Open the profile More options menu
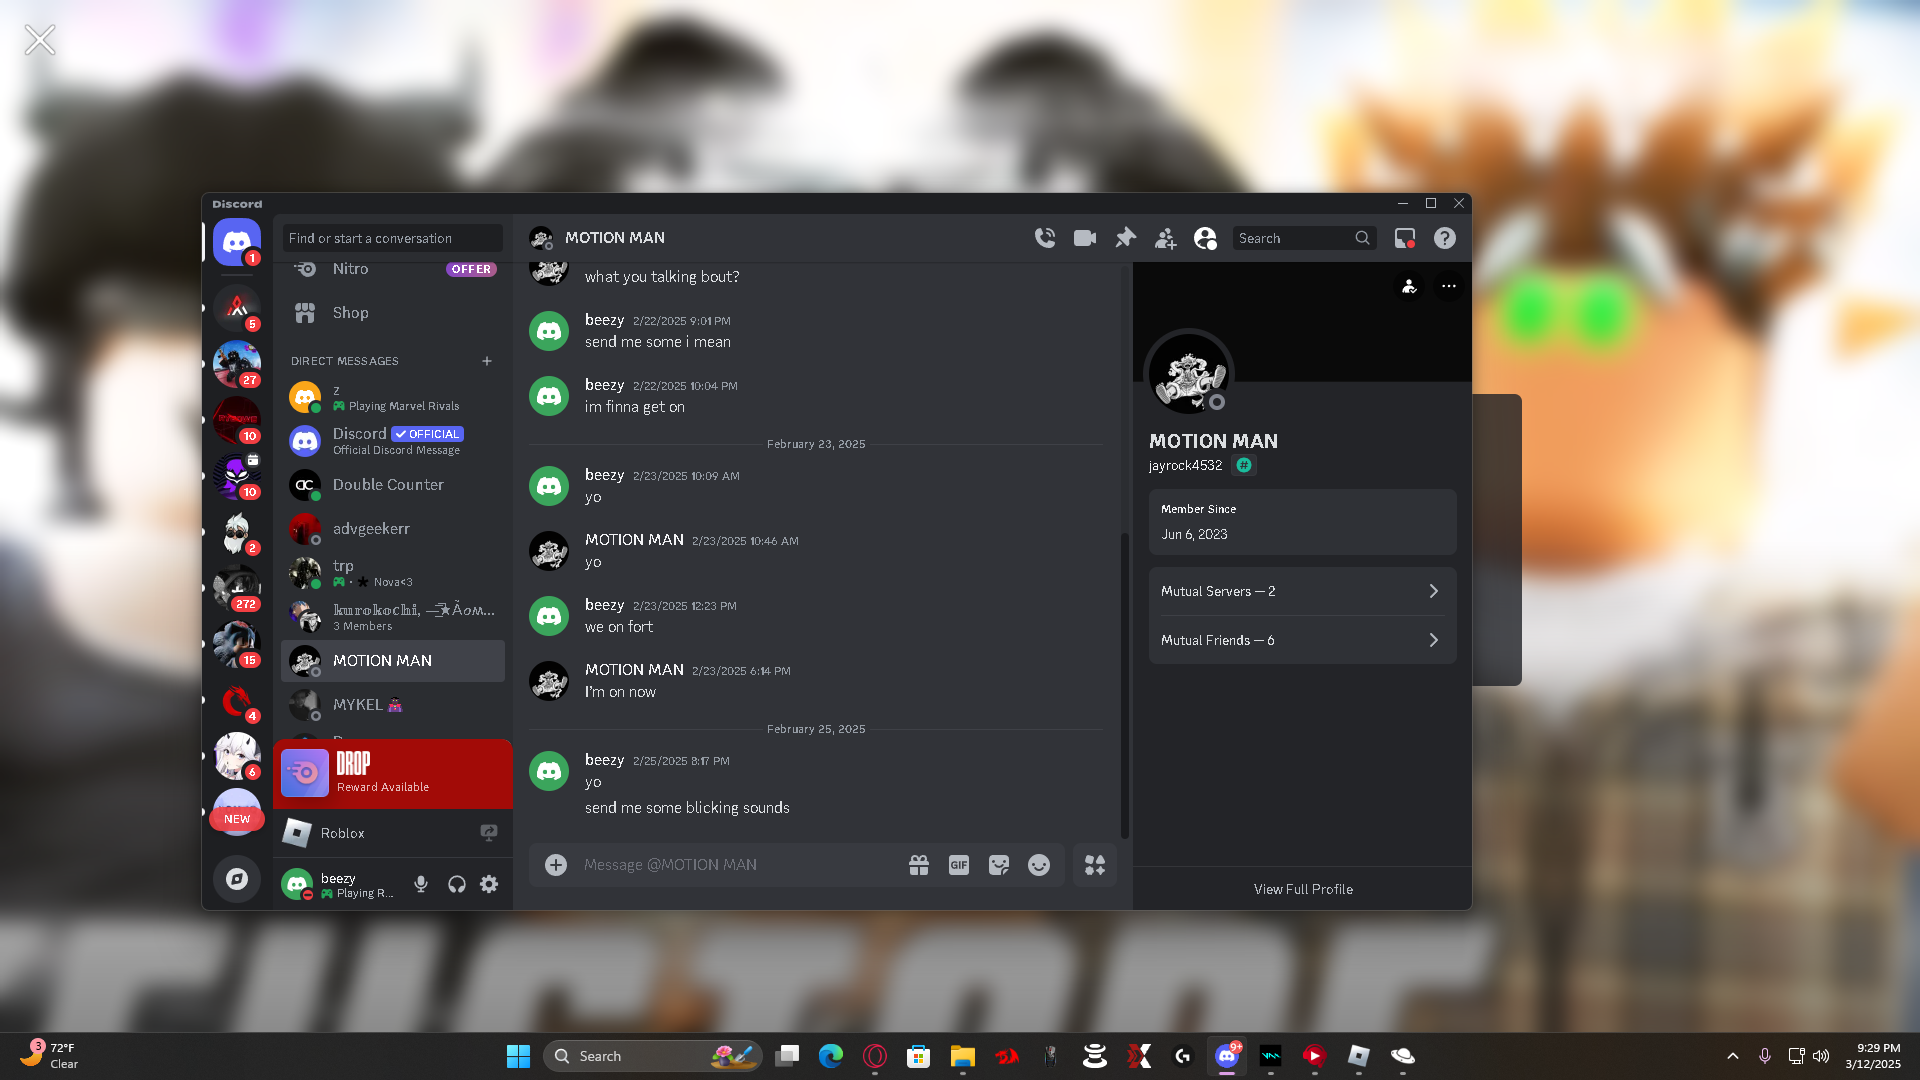1920x1080 pixels. click(x=1449, y=287)
